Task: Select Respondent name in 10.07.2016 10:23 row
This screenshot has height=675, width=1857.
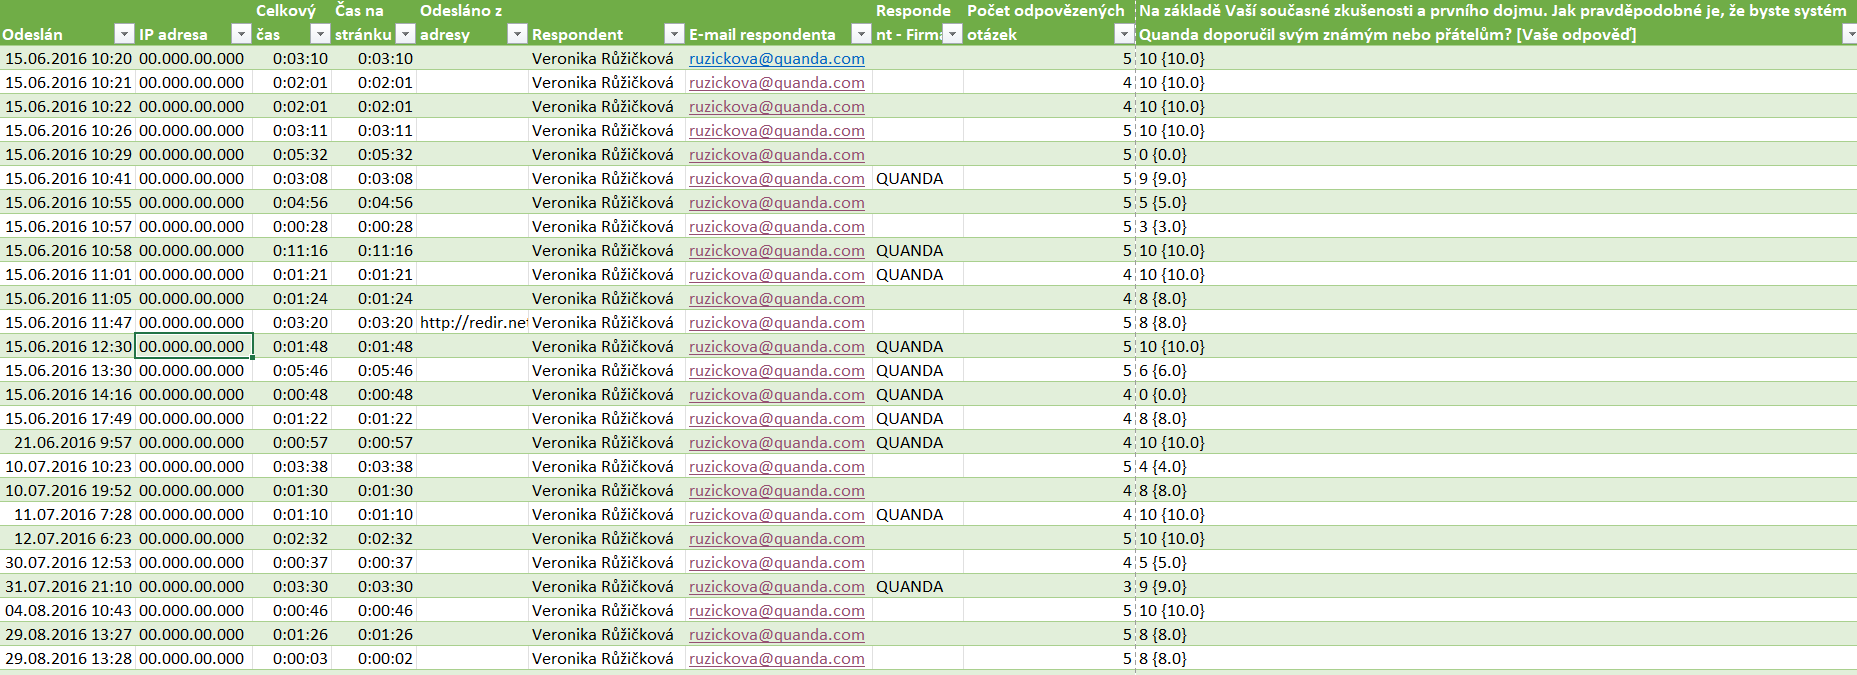Action: (x=606, y=466)
